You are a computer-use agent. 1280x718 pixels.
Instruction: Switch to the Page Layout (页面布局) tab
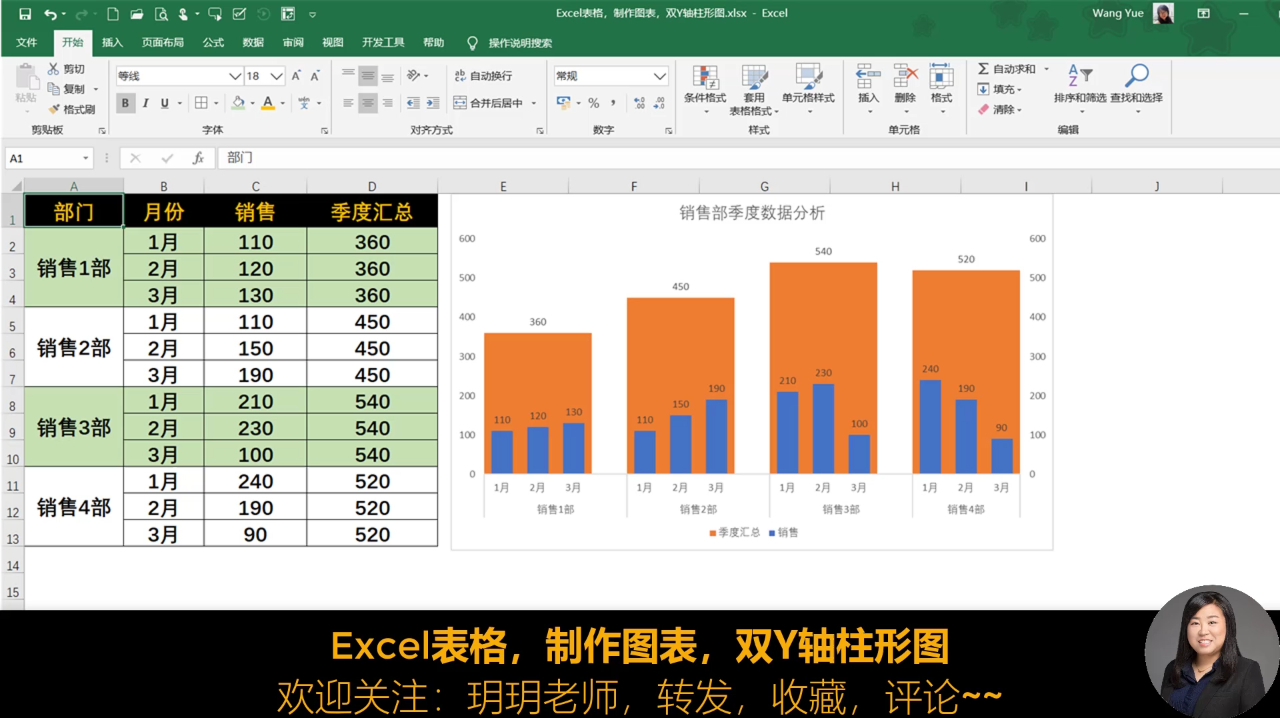162,43
